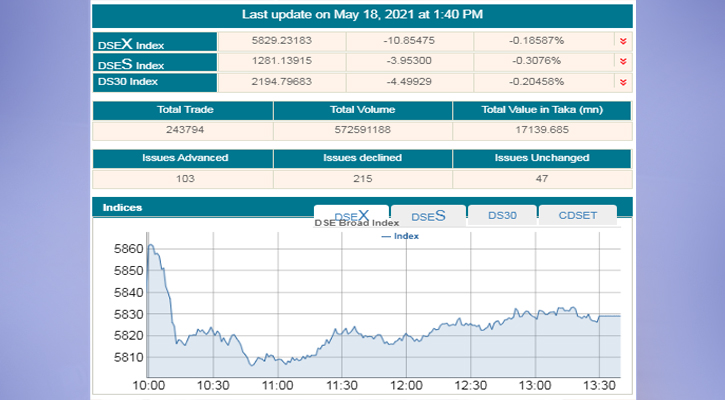Click the Indices panel title bar

(200, 208)
